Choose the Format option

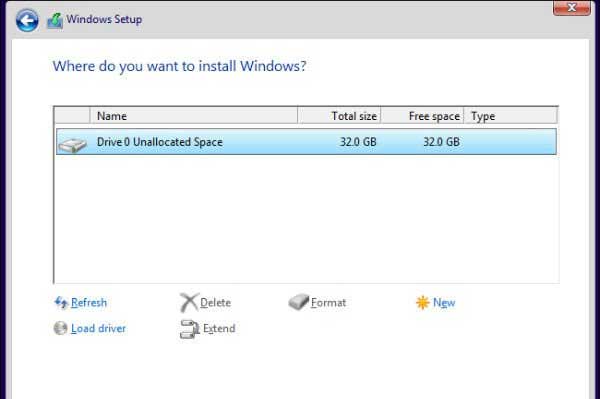[x=328, y=303]
